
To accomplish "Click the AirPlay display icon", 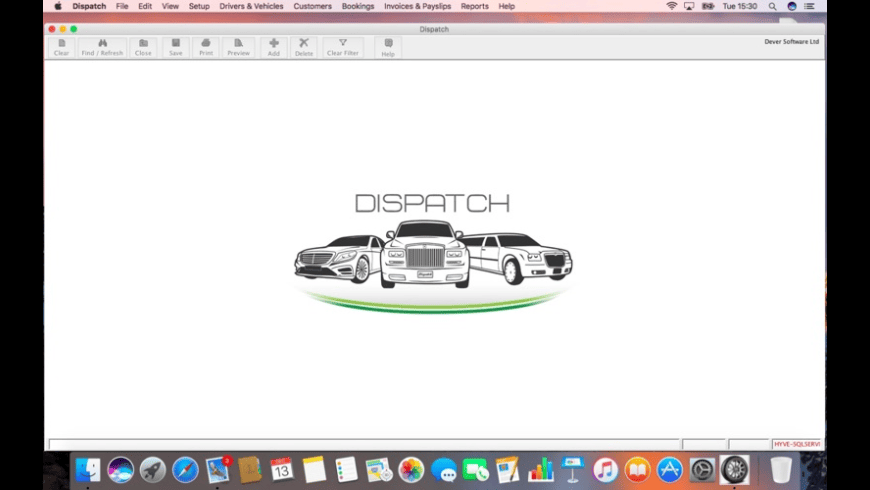I will (689, 6).
